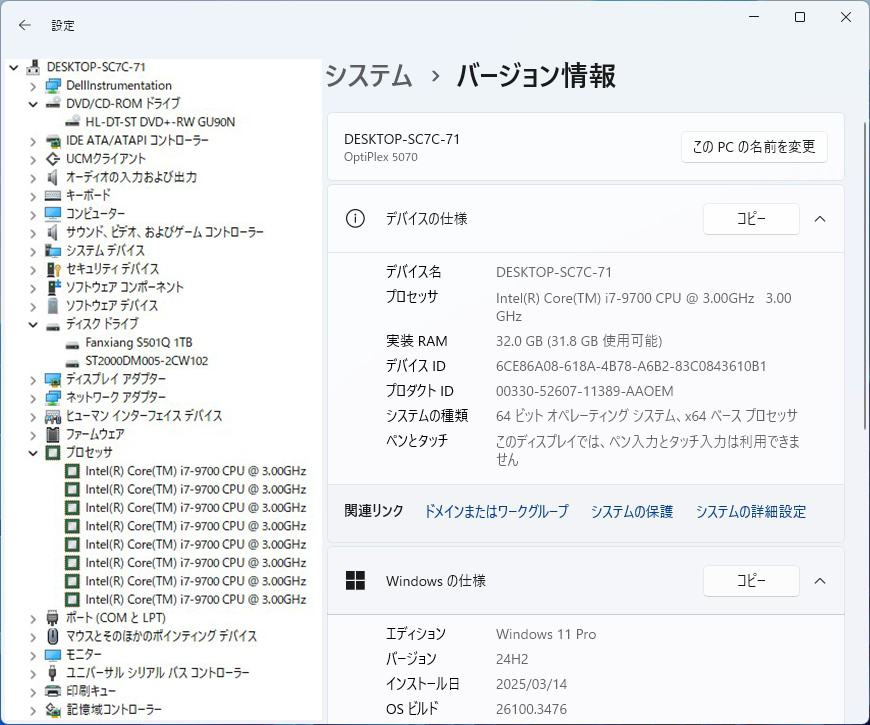
Task: Click the この PC の名前を変更 button
Action: pos(754,147)
